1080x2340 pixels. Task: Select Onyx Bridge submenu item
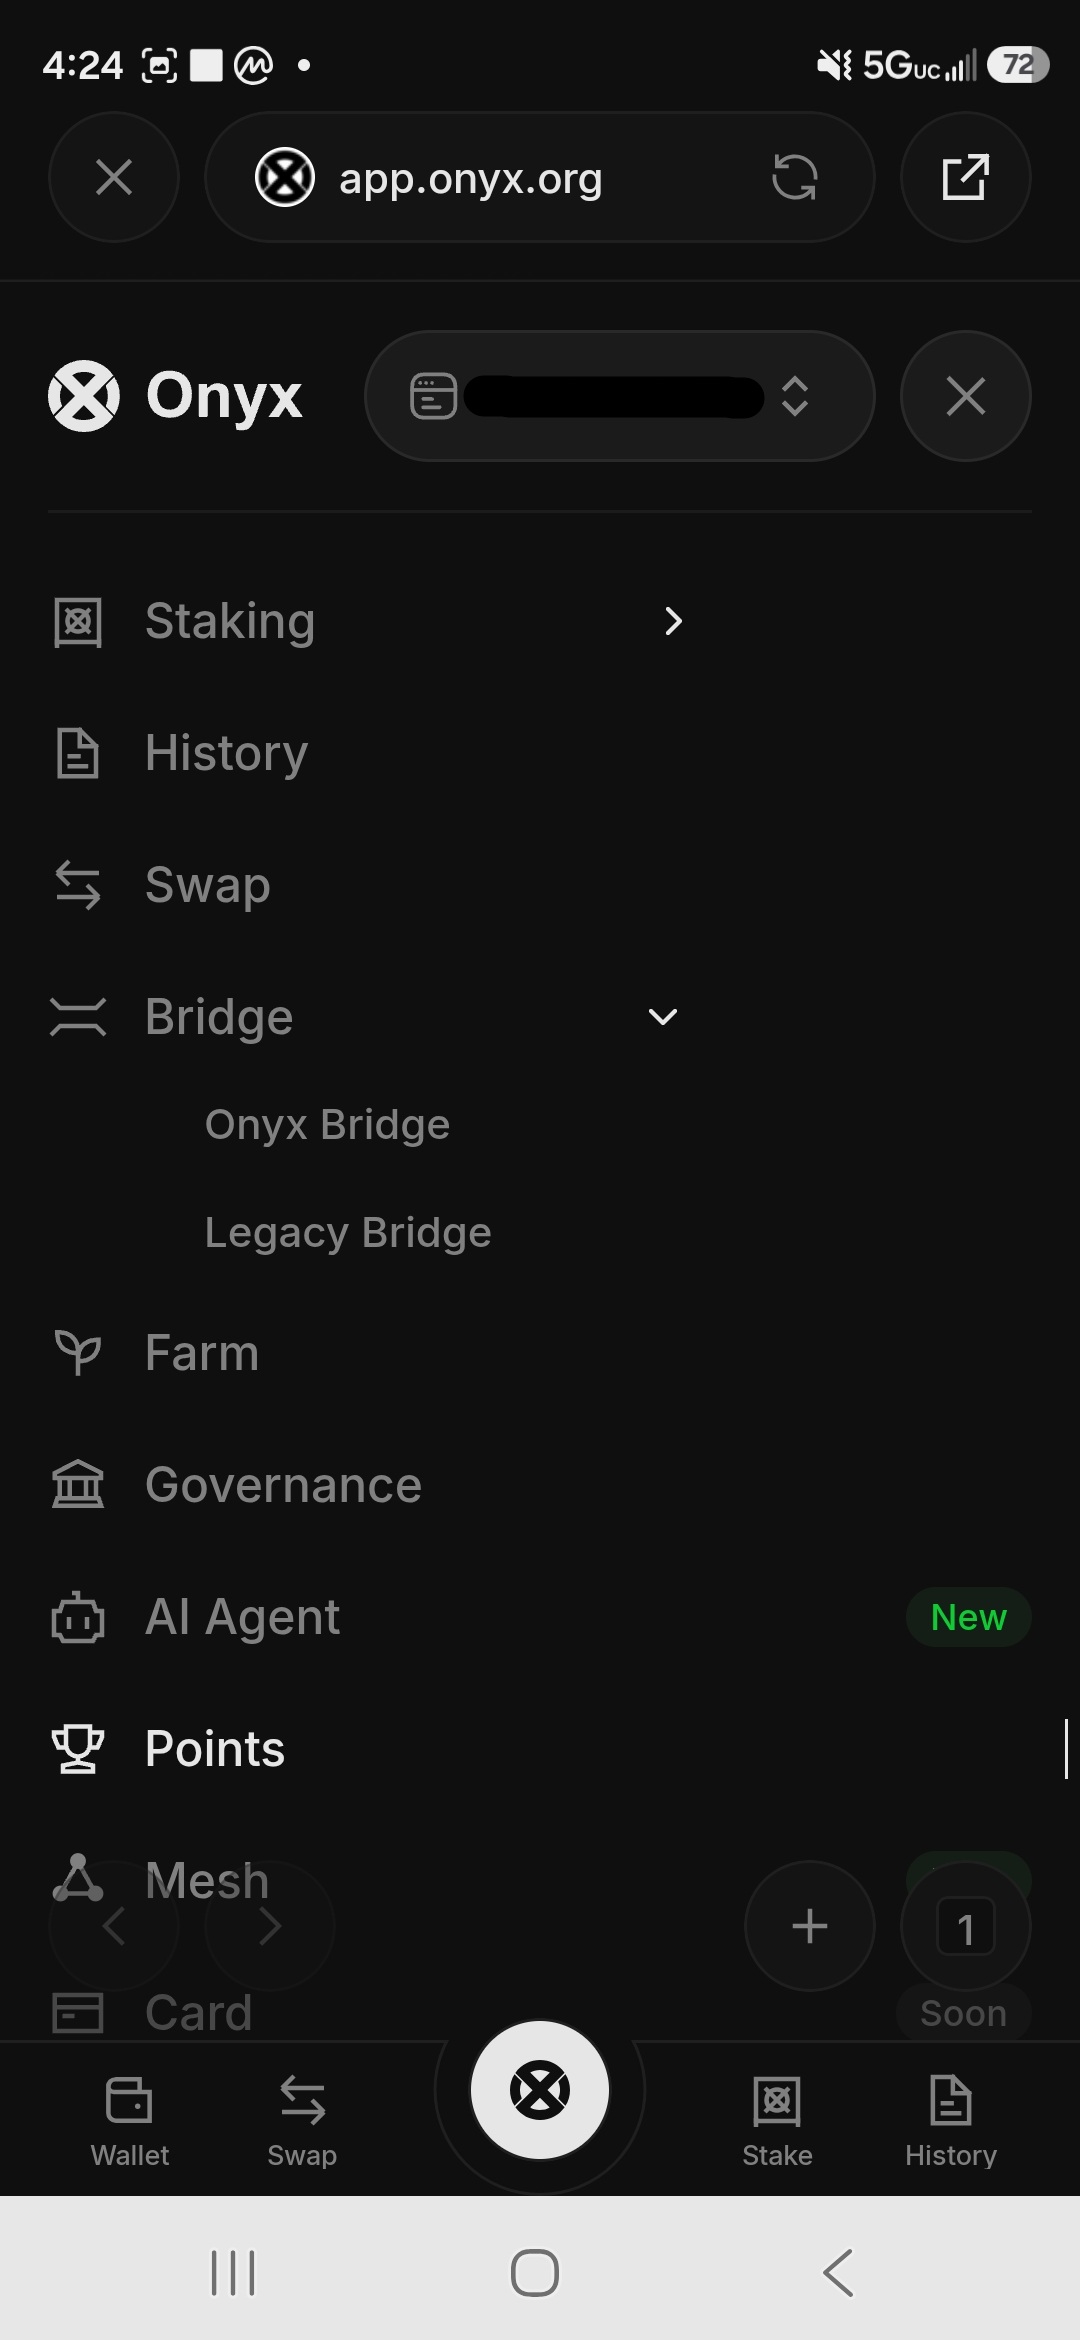[327, 1125]
